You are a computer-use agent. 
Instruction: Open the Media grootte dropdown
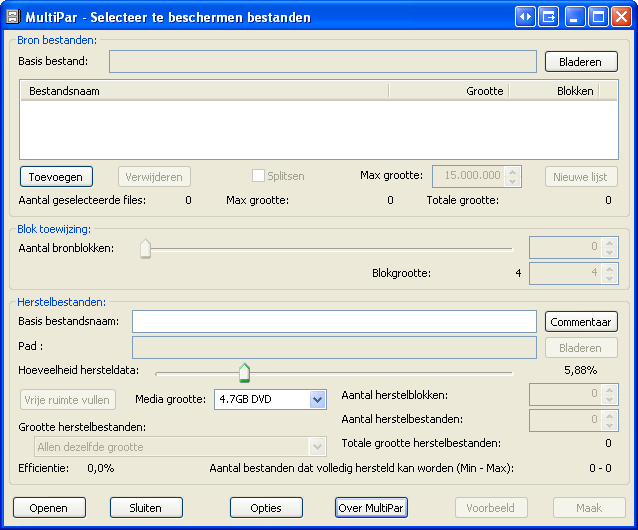[317, 399]
